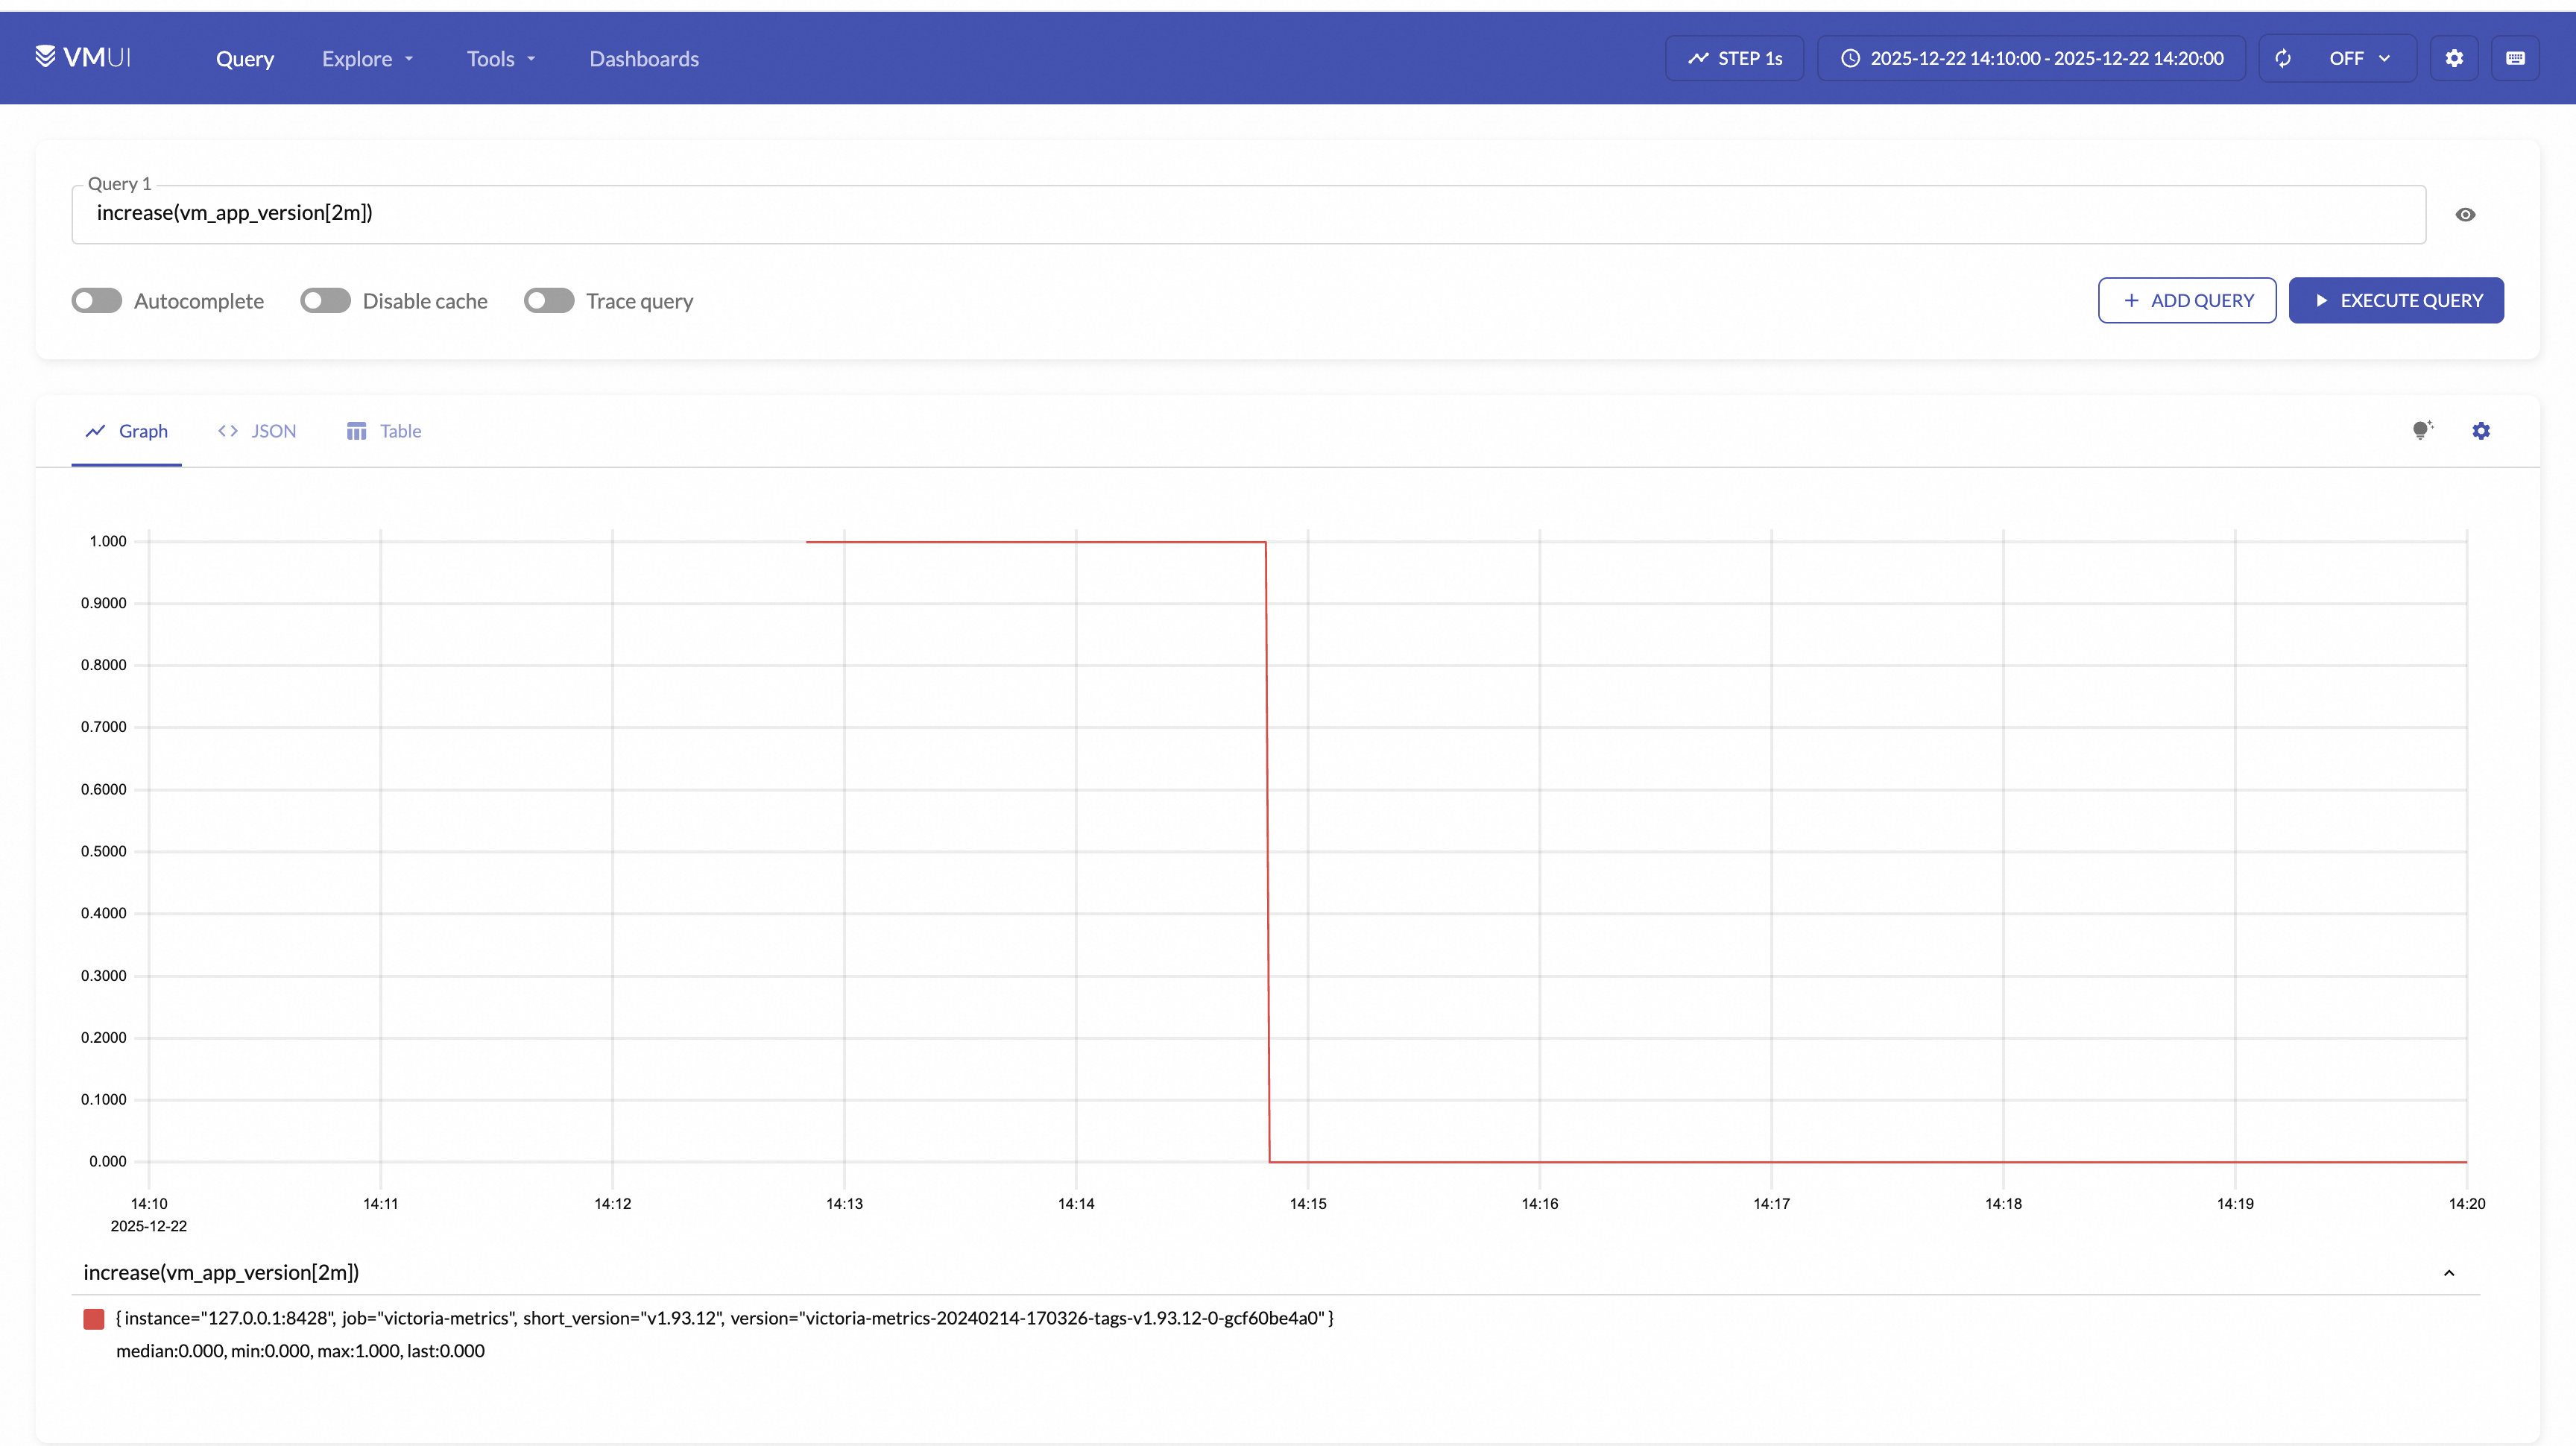The image size is (2576, 1446).
Task: Open graph settings gear icon
Action: (2481, 431)
